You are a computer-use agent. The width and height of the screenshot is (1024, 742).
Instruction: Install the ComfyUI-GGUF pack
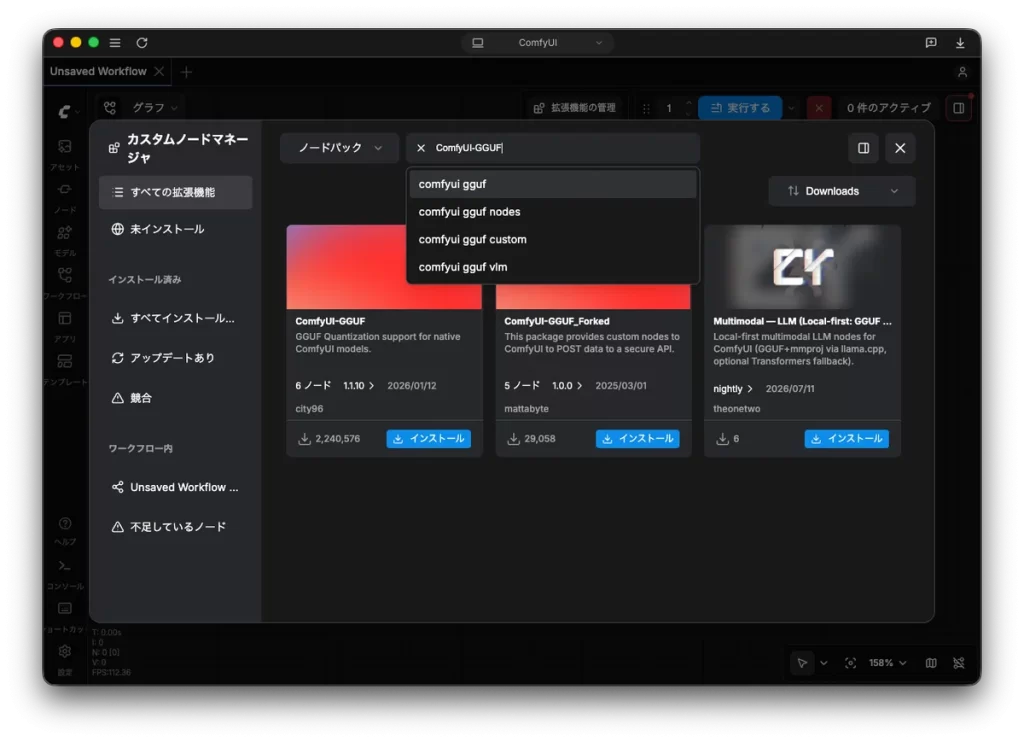(428, 439)
